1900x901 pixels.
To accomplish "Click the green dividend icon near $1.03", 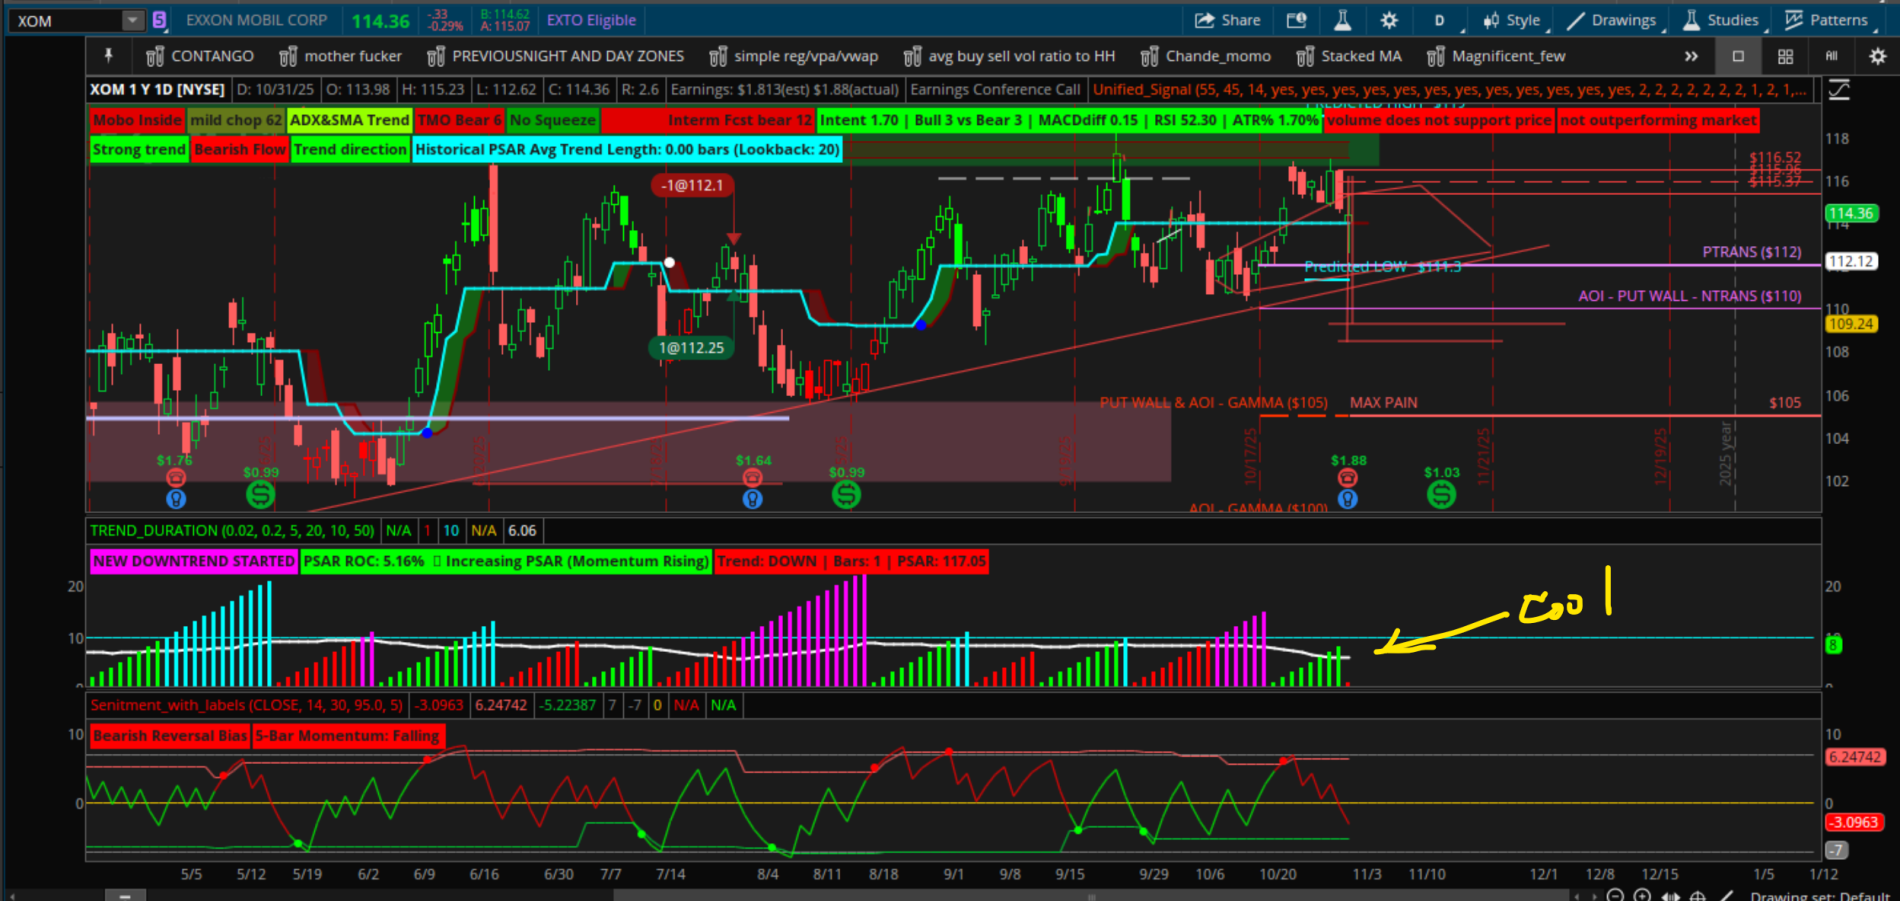I will coord(1441,493).
